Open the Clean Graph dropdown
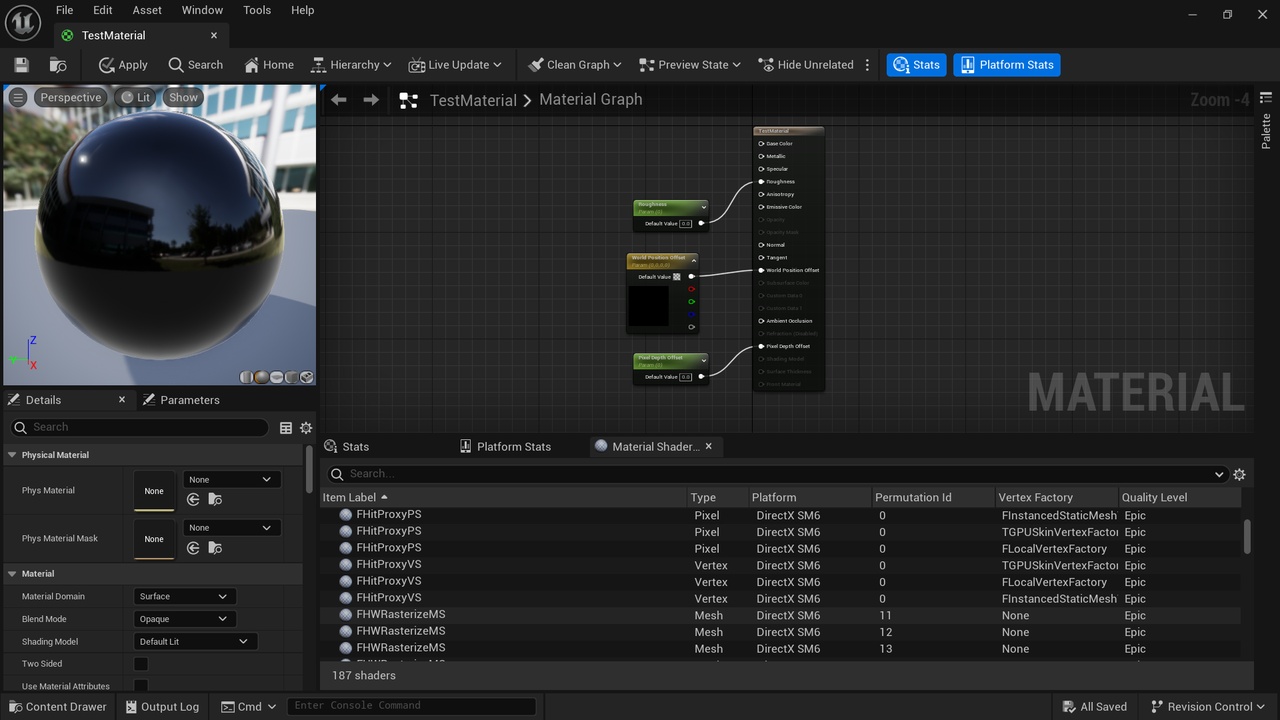The width and height of the screenshot is (1280, 720). point(574,65)
